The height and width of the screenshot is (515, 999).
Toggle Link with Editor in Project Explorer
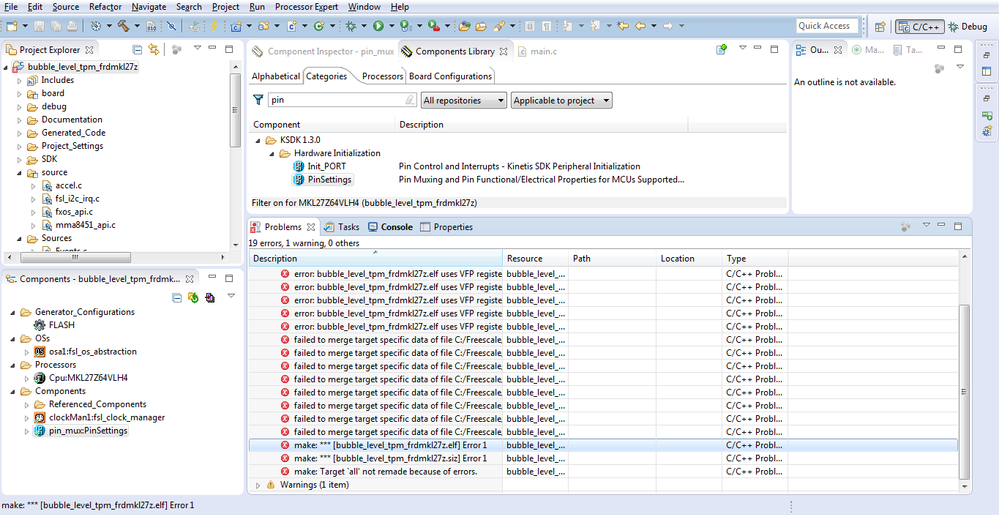click(154, 50)
